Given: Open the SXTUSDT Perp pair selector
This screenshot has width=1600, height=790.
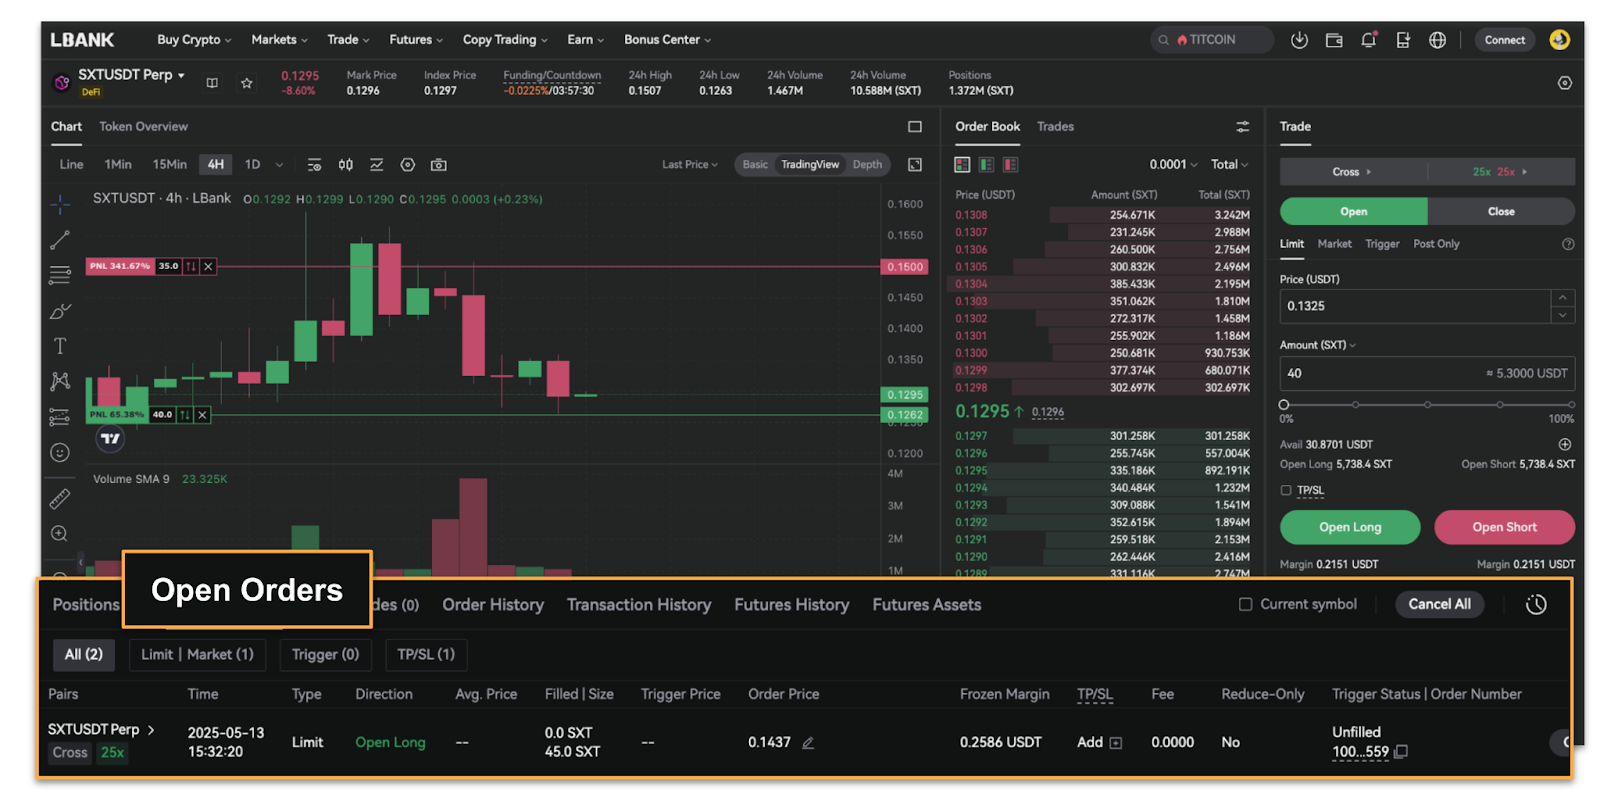Looking at the screenshot, I should click(x=131, y=75).
